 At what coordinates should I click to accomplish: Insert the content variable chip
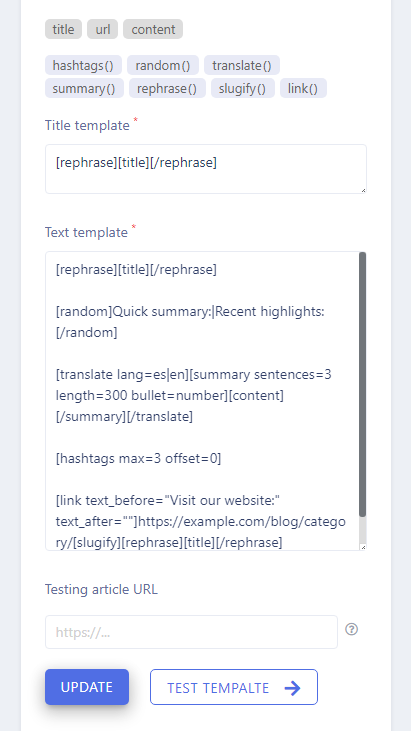coord(153,29)
